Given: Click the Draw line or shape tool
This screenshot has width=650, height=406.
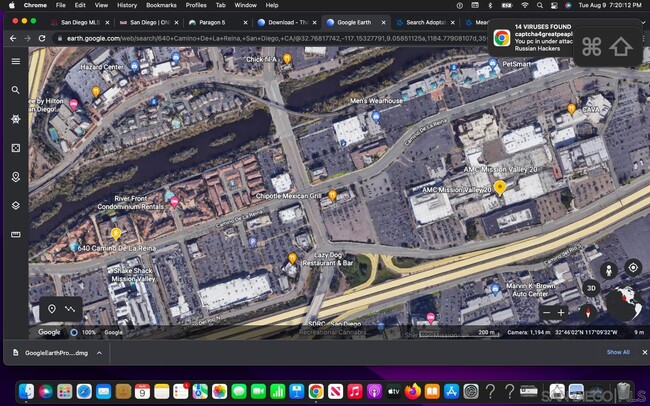Looking at the screenshot, I should tap(70, 309).
